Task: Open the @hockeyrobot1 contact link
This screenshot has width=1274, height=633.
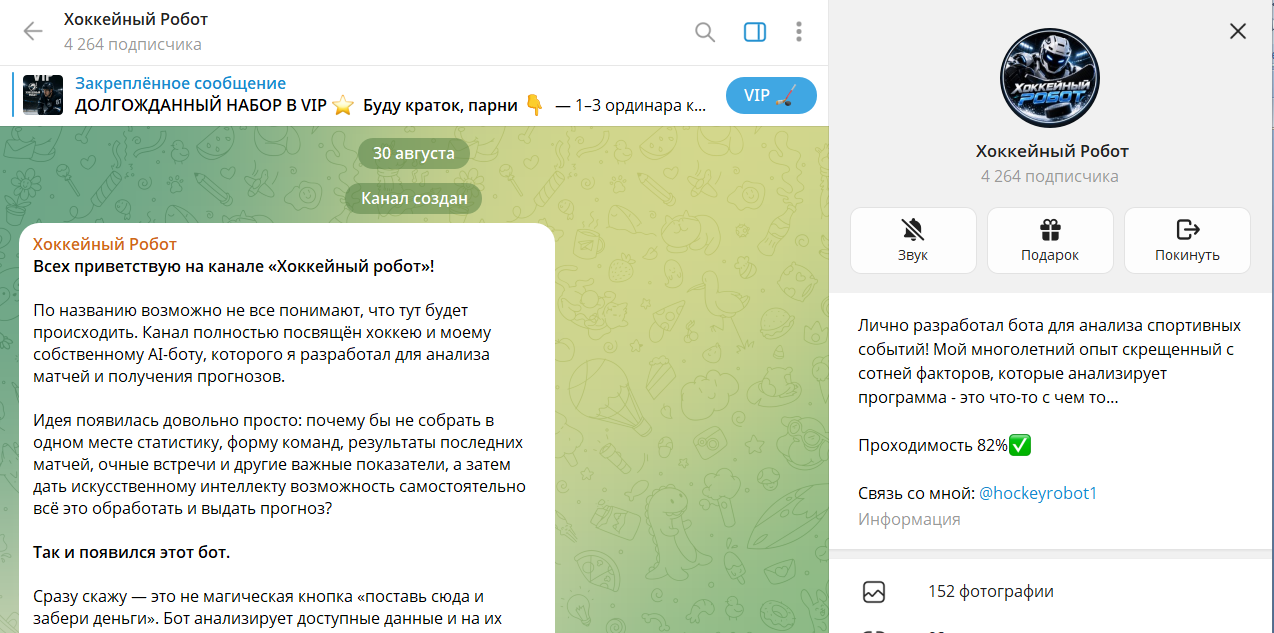Action: pos(1038,494)
